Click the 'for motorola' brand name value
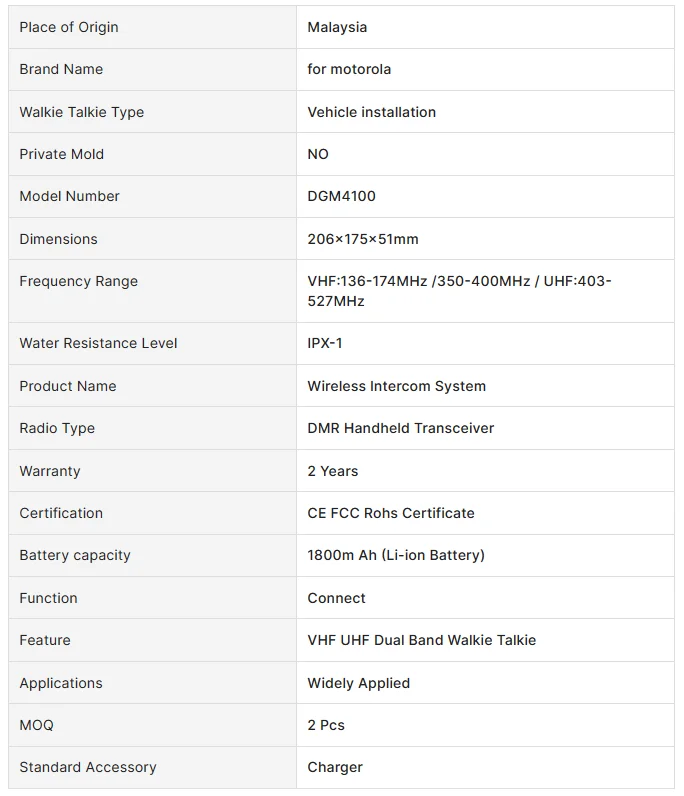Screen dimensions: 684x796 click(349, 69)
